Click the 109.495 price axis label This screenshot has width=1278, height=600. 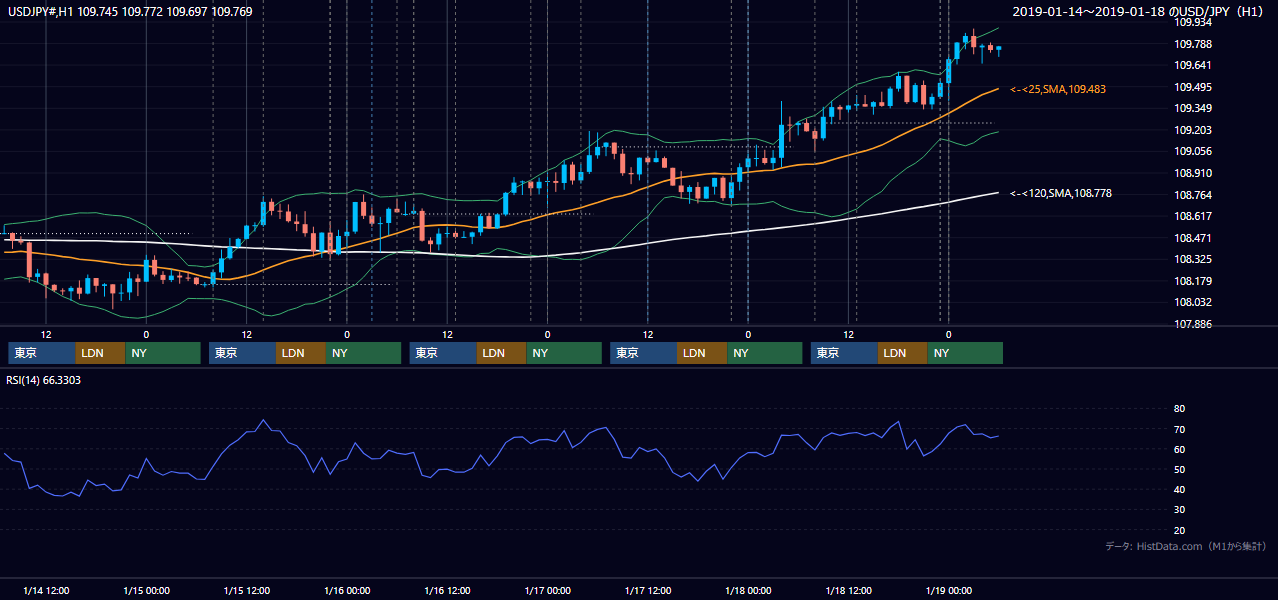point(1193,87)
